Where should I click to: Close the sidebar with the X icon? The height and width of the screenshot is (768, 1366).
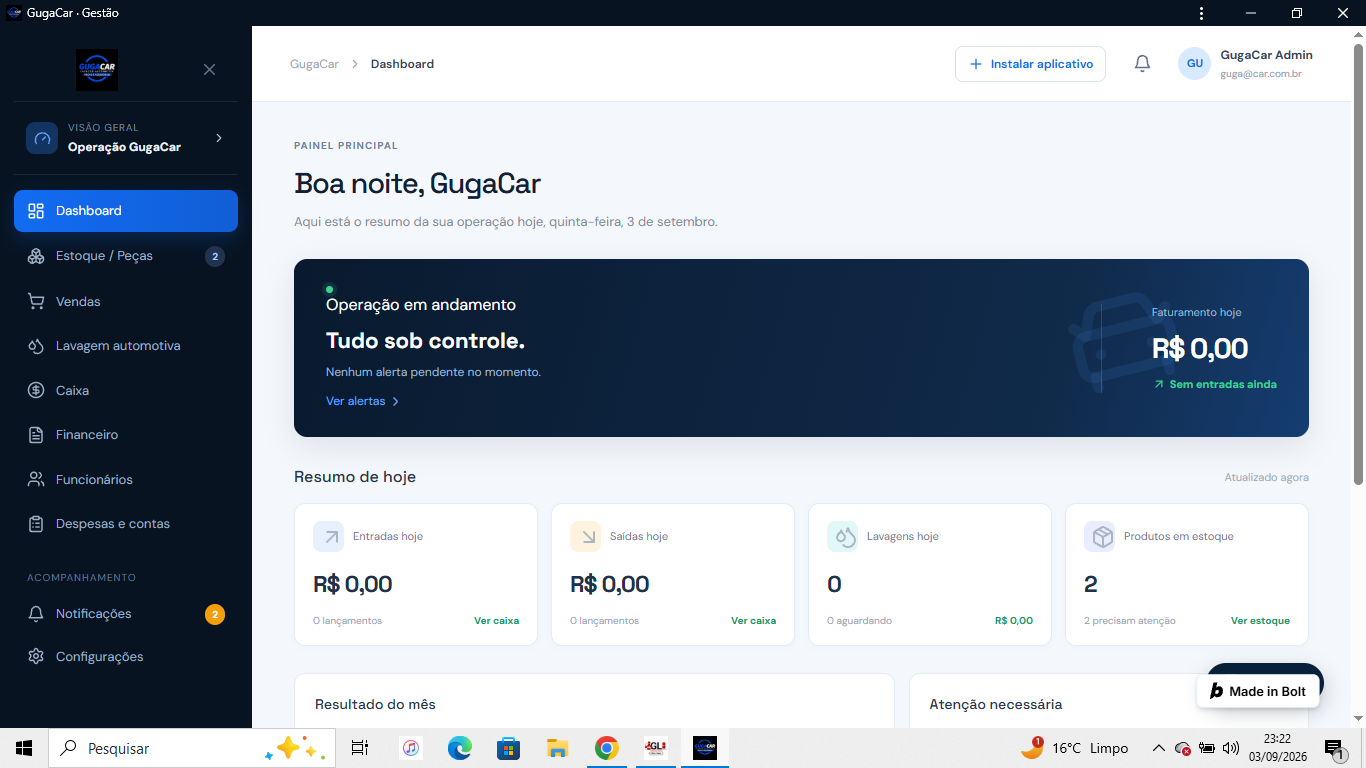[x=209, y=70]
